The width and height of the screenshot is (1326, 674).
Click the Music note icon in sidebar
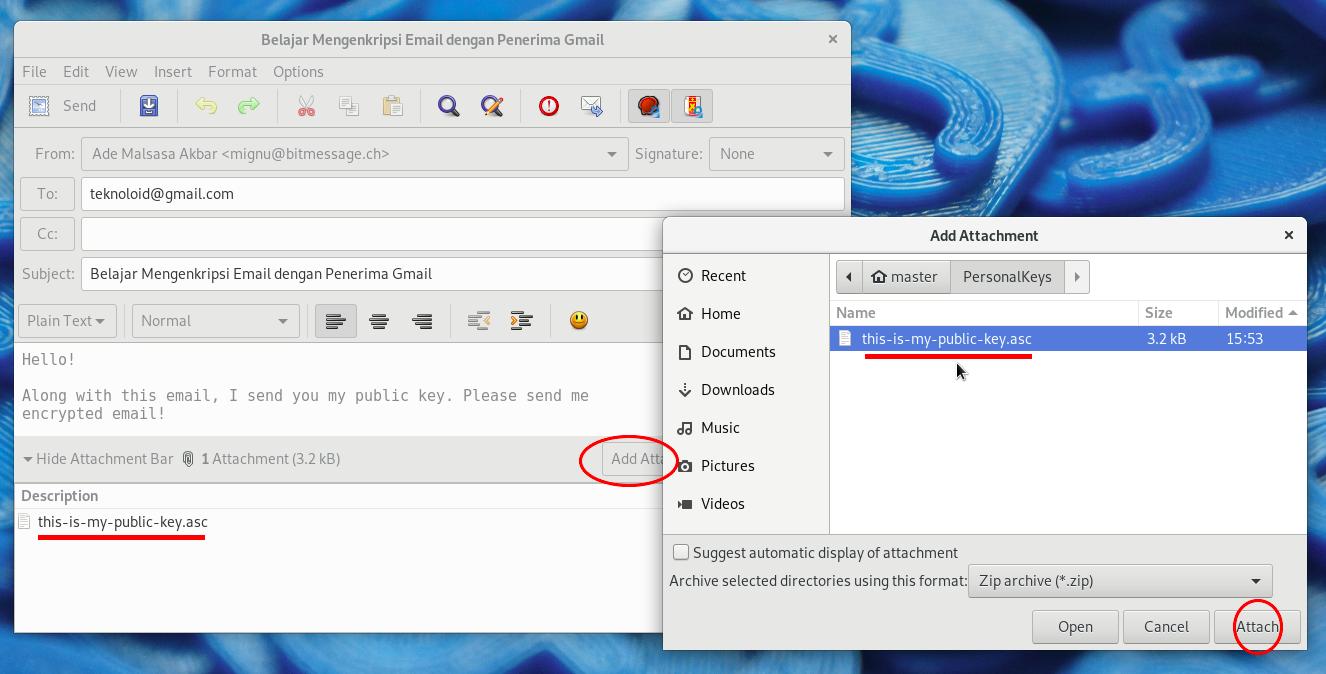[685, 428]
